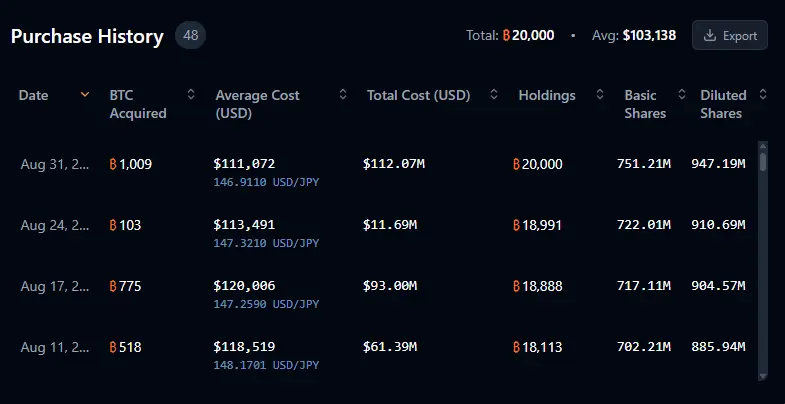Click the table scrollbar thumb
This screenshot has width=785, height=404.
[x=762, y=162]
